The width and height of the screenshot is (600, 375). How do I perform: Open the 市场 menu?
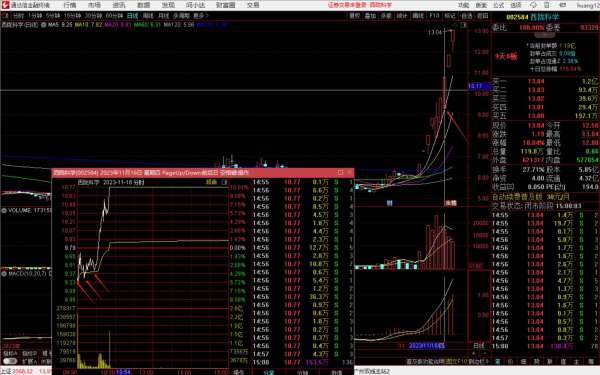[94, 5]
